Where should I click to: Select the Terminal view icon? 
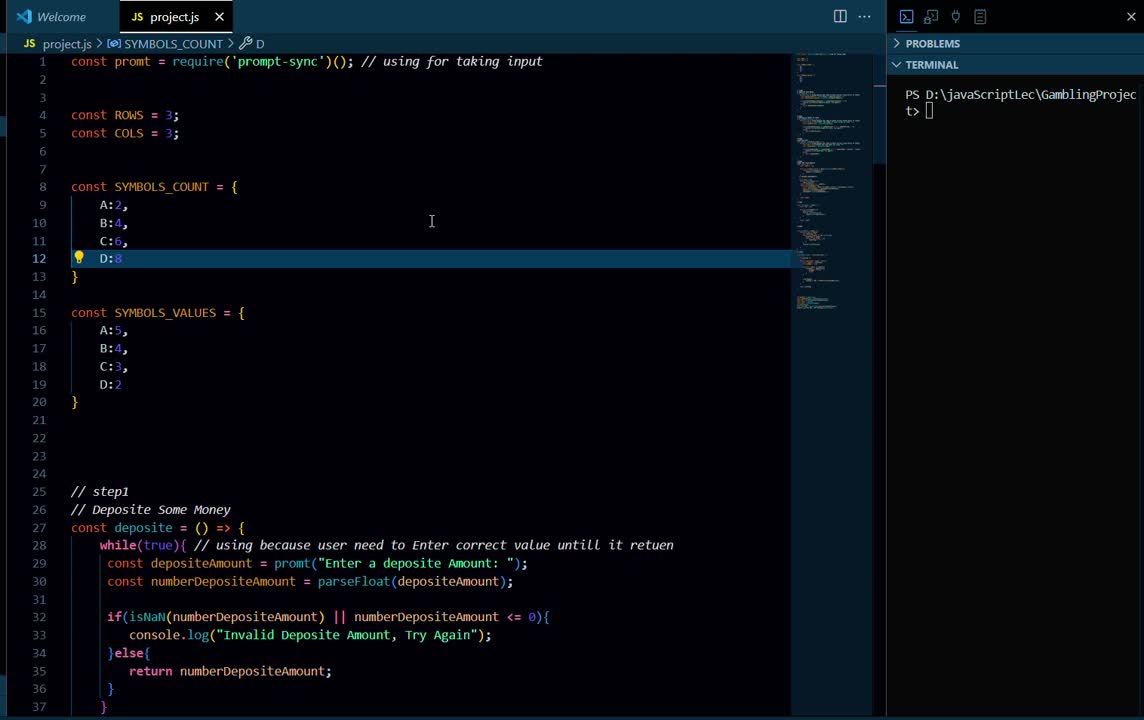pos(906,17)
